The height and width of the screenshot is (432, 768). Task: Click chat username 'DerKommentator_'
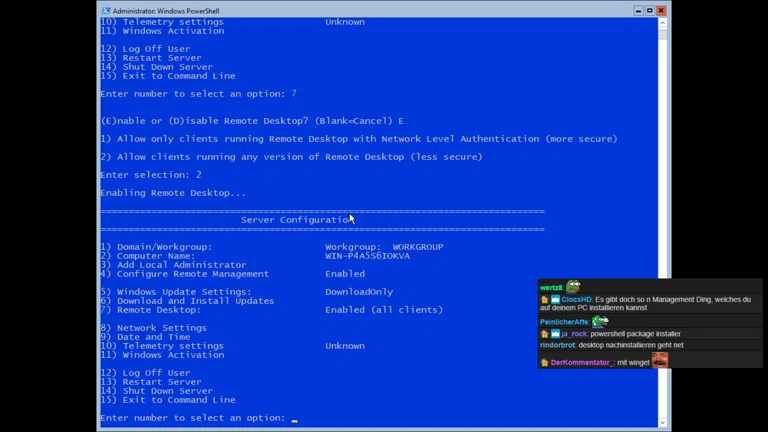coord(582,362)
